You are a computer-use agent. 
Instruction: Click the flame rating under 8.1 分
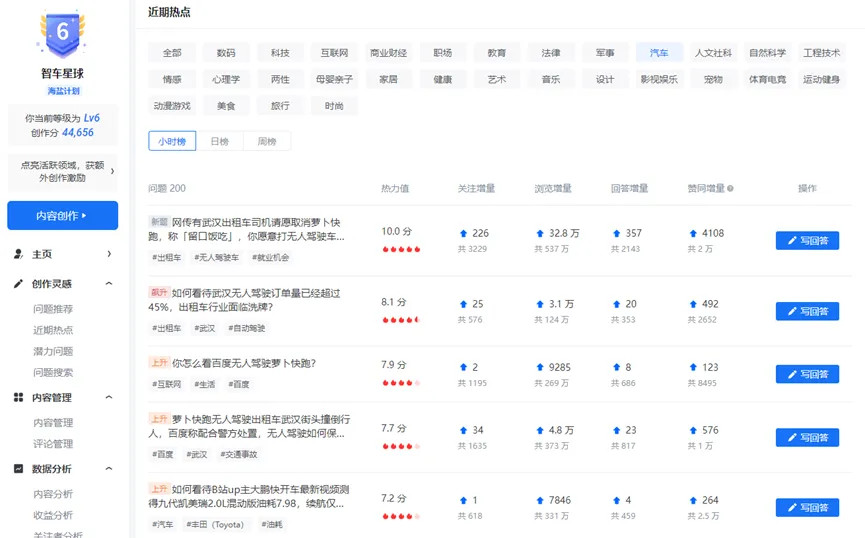(401, 320)
